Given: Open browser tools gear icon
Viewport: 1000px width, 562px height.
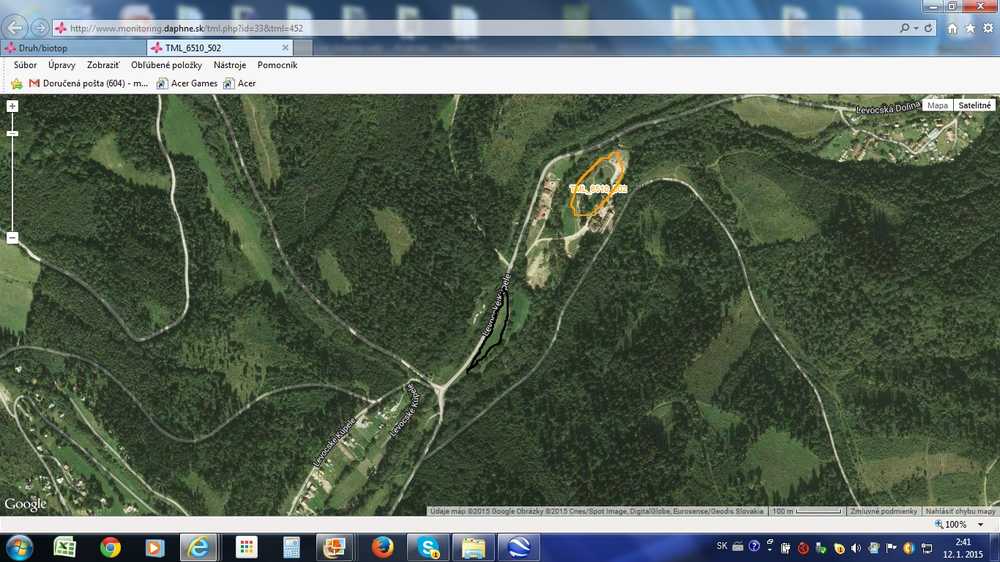Looking at the screenshot, I should pos(988,28).
